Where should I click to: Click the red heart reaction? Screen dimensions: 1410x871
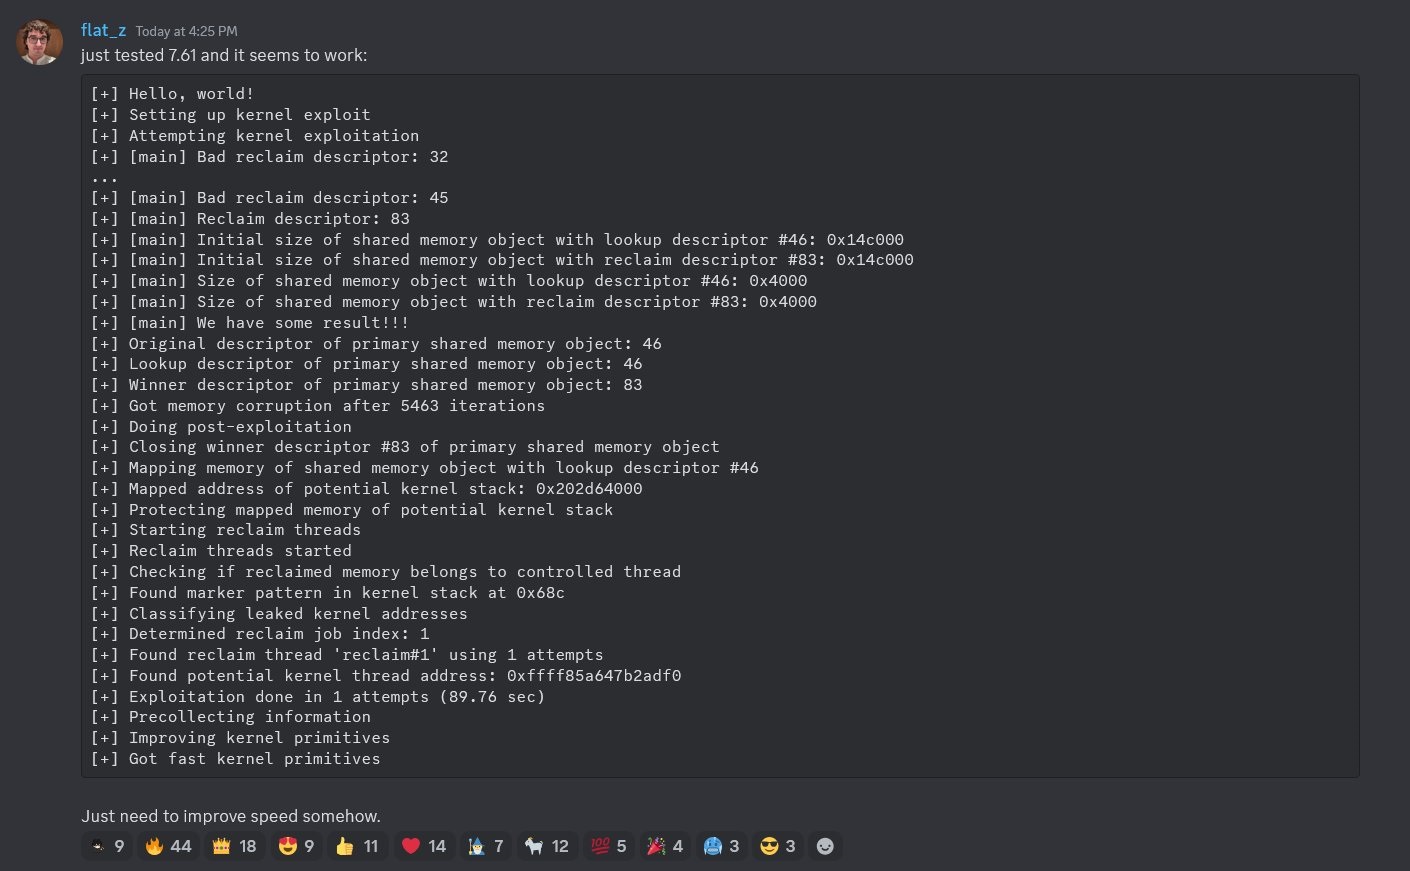(424, 846)
